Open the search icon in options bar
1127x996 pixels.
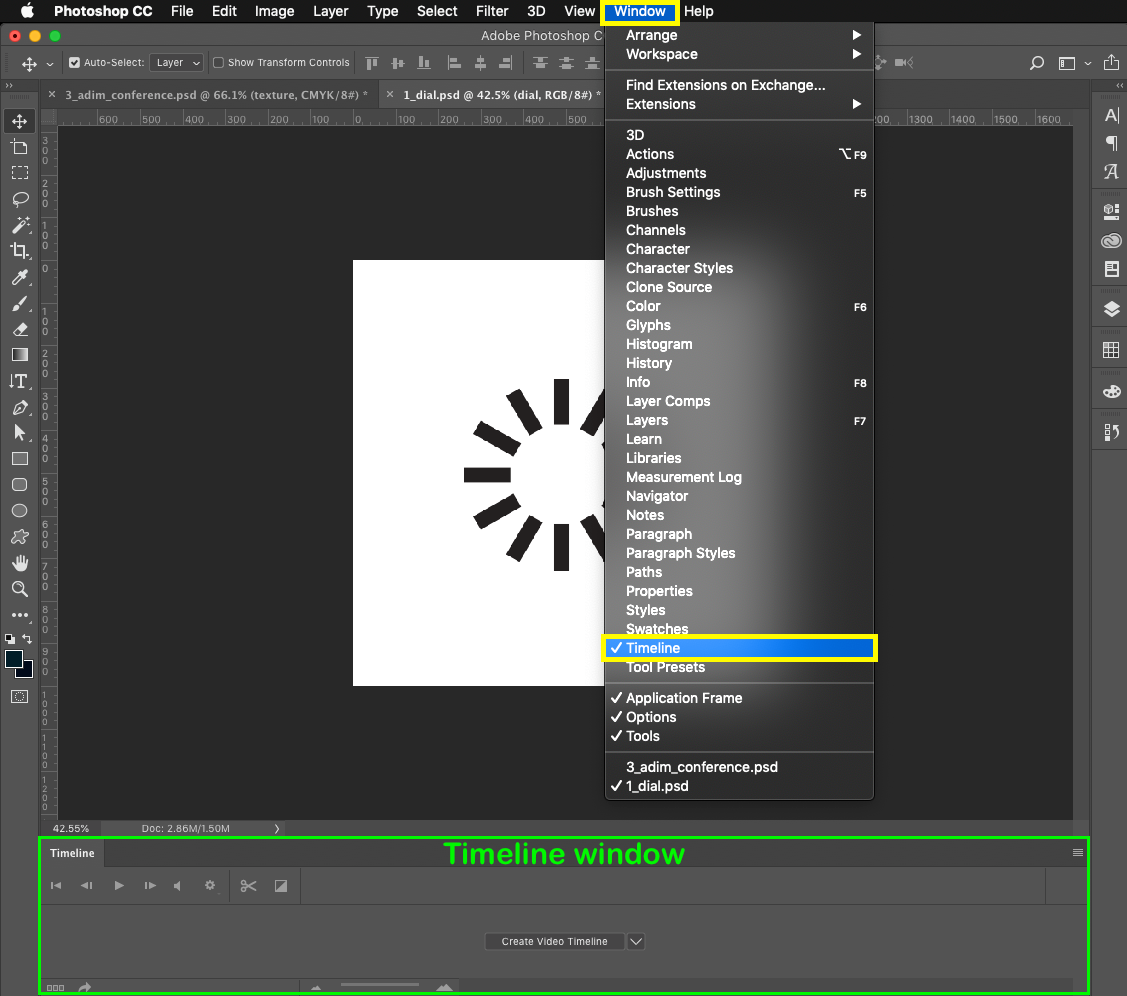(1036, 63)
